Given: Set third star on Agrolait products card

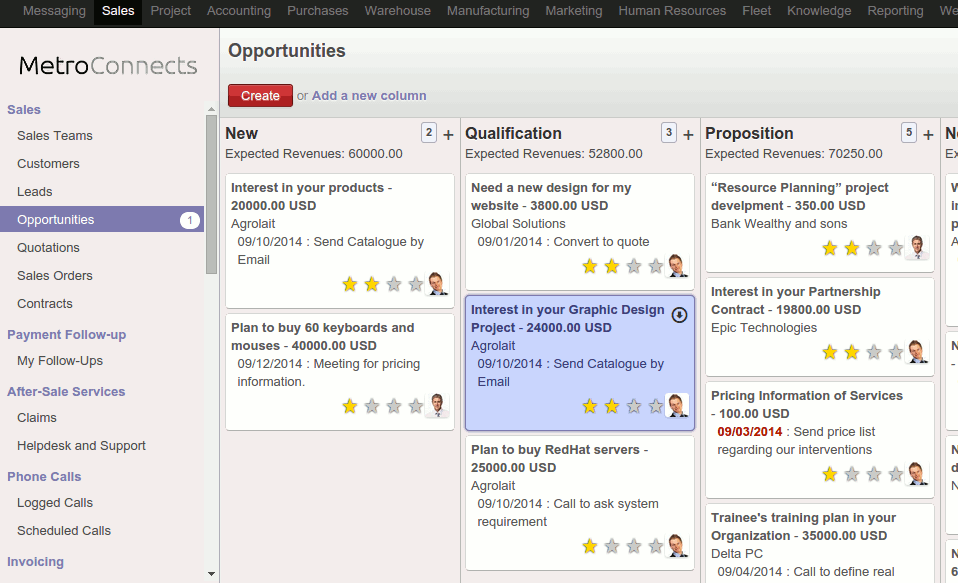Looking at the screenshot, I should (x=394, y=284).
